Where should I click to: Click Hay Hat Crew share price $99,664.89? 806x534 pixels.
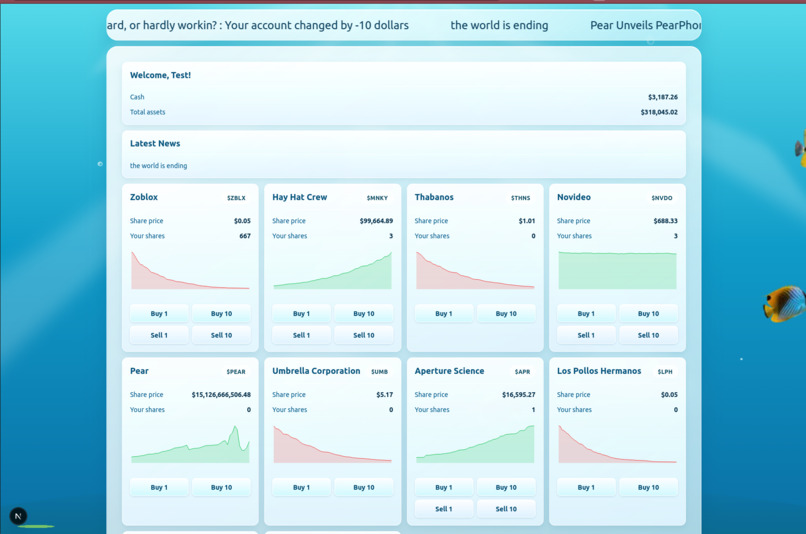click(x=376, y=221)
